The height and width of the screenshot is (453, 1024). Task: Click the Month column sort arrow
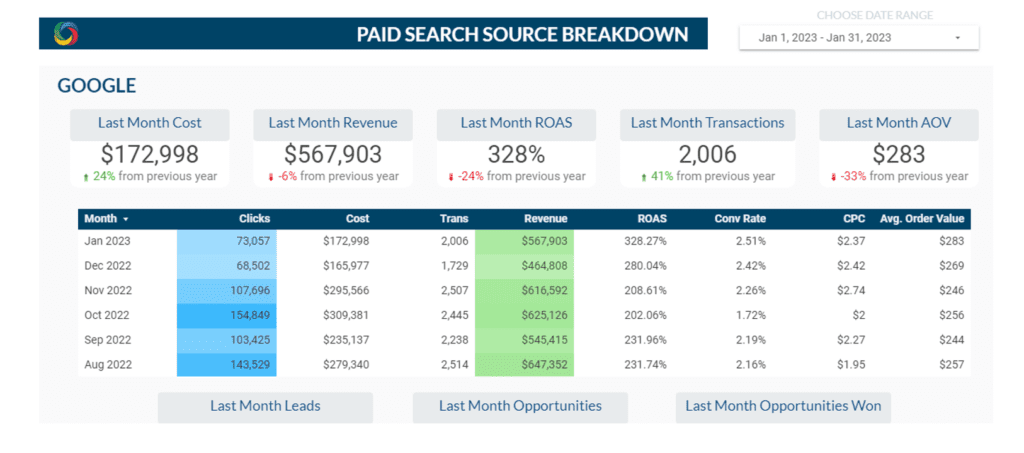[x=126, y=219]
